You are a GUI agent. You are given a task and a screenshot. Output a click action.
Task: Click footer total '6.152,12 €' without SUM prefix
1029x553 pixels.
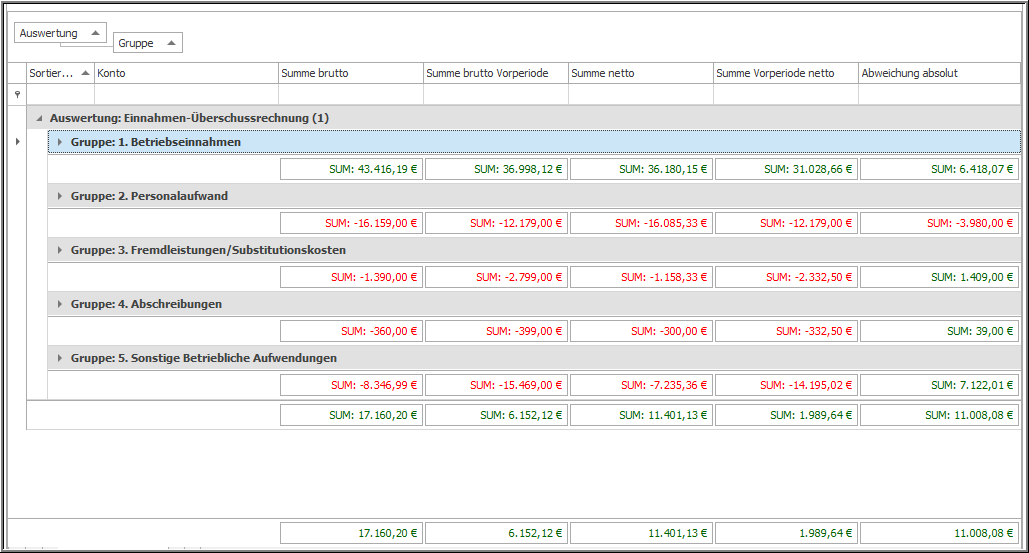[x=535, y=533]
